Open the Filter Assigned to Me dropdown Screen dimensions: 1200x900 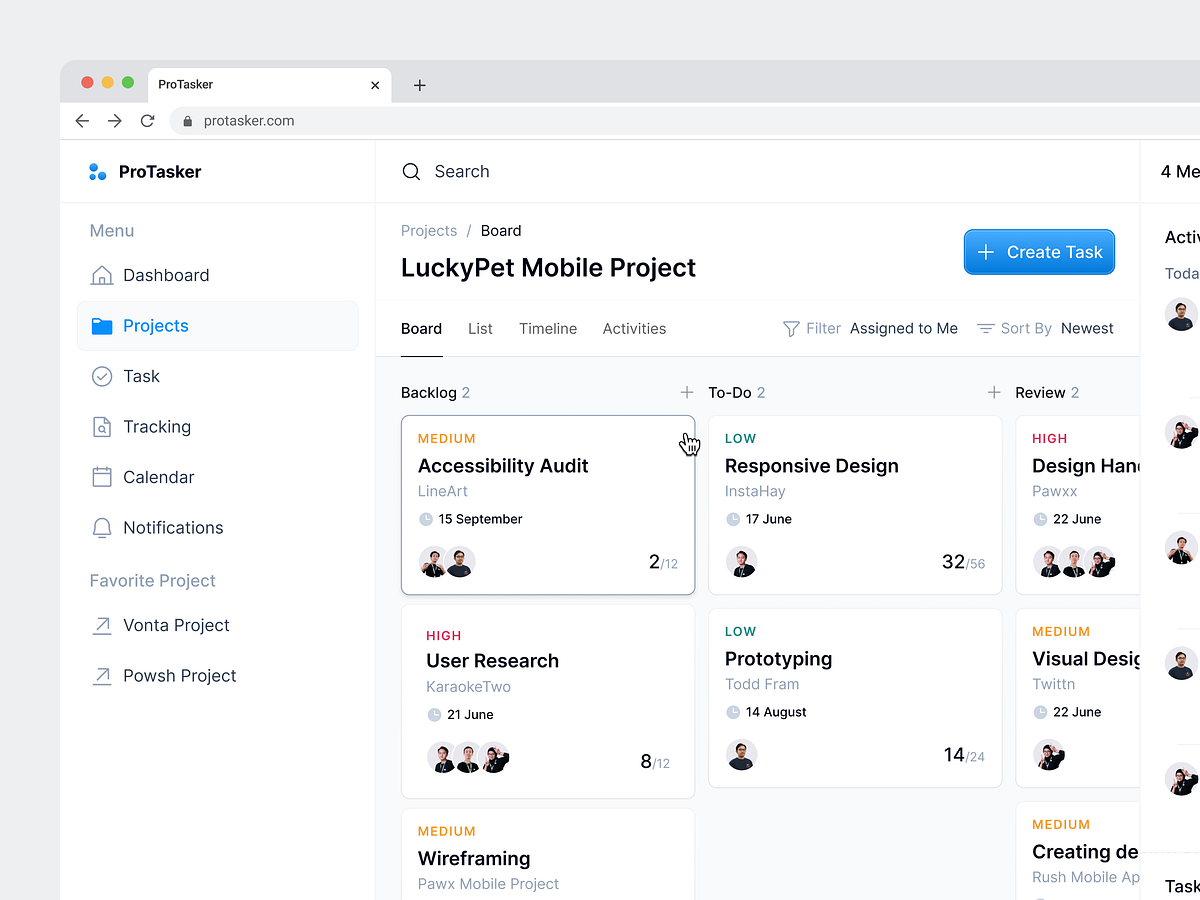tap(869, 329)
